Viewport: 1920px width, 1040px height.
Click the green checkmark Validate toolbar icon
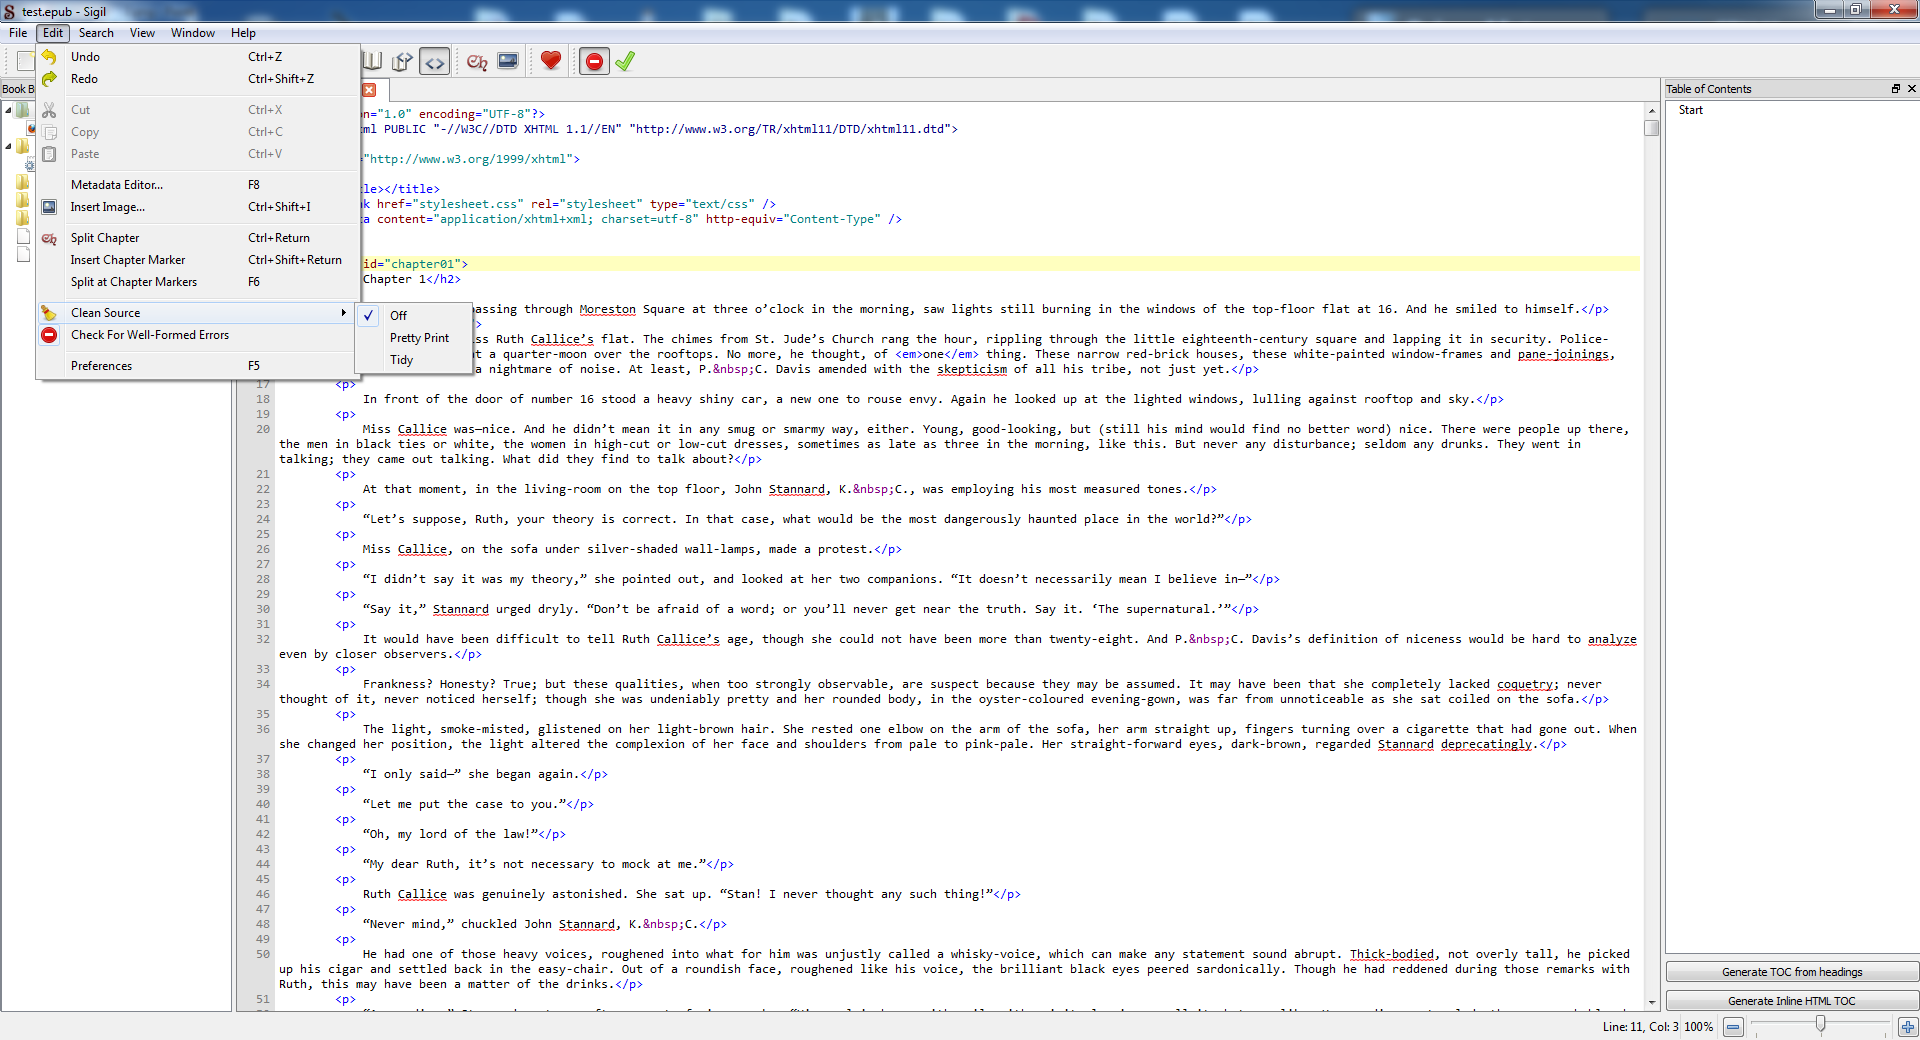(x=625, y=62)
